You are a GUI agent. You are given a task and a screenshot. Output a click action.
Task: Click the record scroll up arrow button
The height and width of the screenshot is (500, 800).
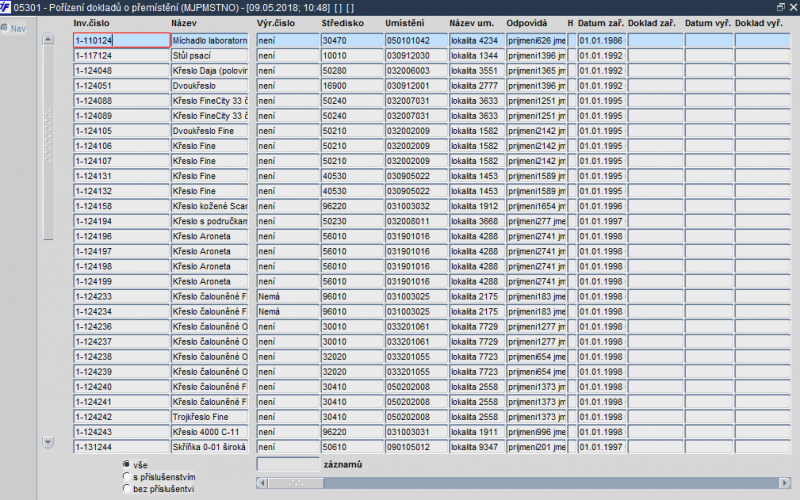tap(48, 39)
